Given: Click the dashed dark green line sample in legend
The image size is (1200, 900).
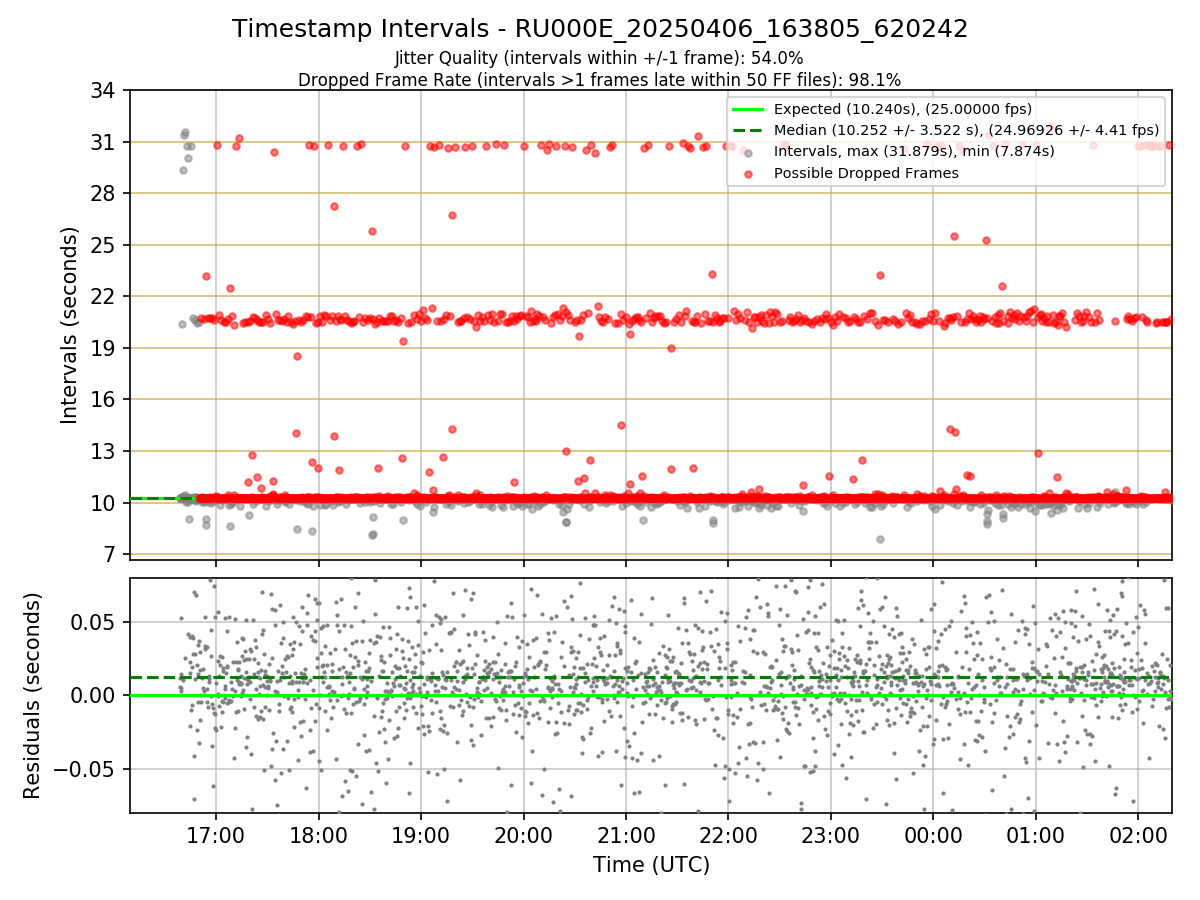Looking at the screenshot, I should click(748, 130).
